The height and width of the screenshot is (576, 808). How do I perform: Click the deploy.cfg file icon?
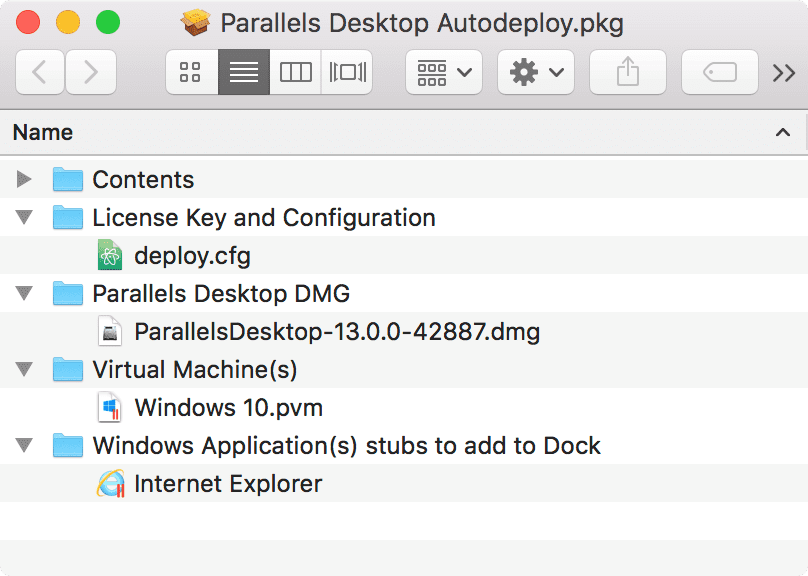pos(110,255)
